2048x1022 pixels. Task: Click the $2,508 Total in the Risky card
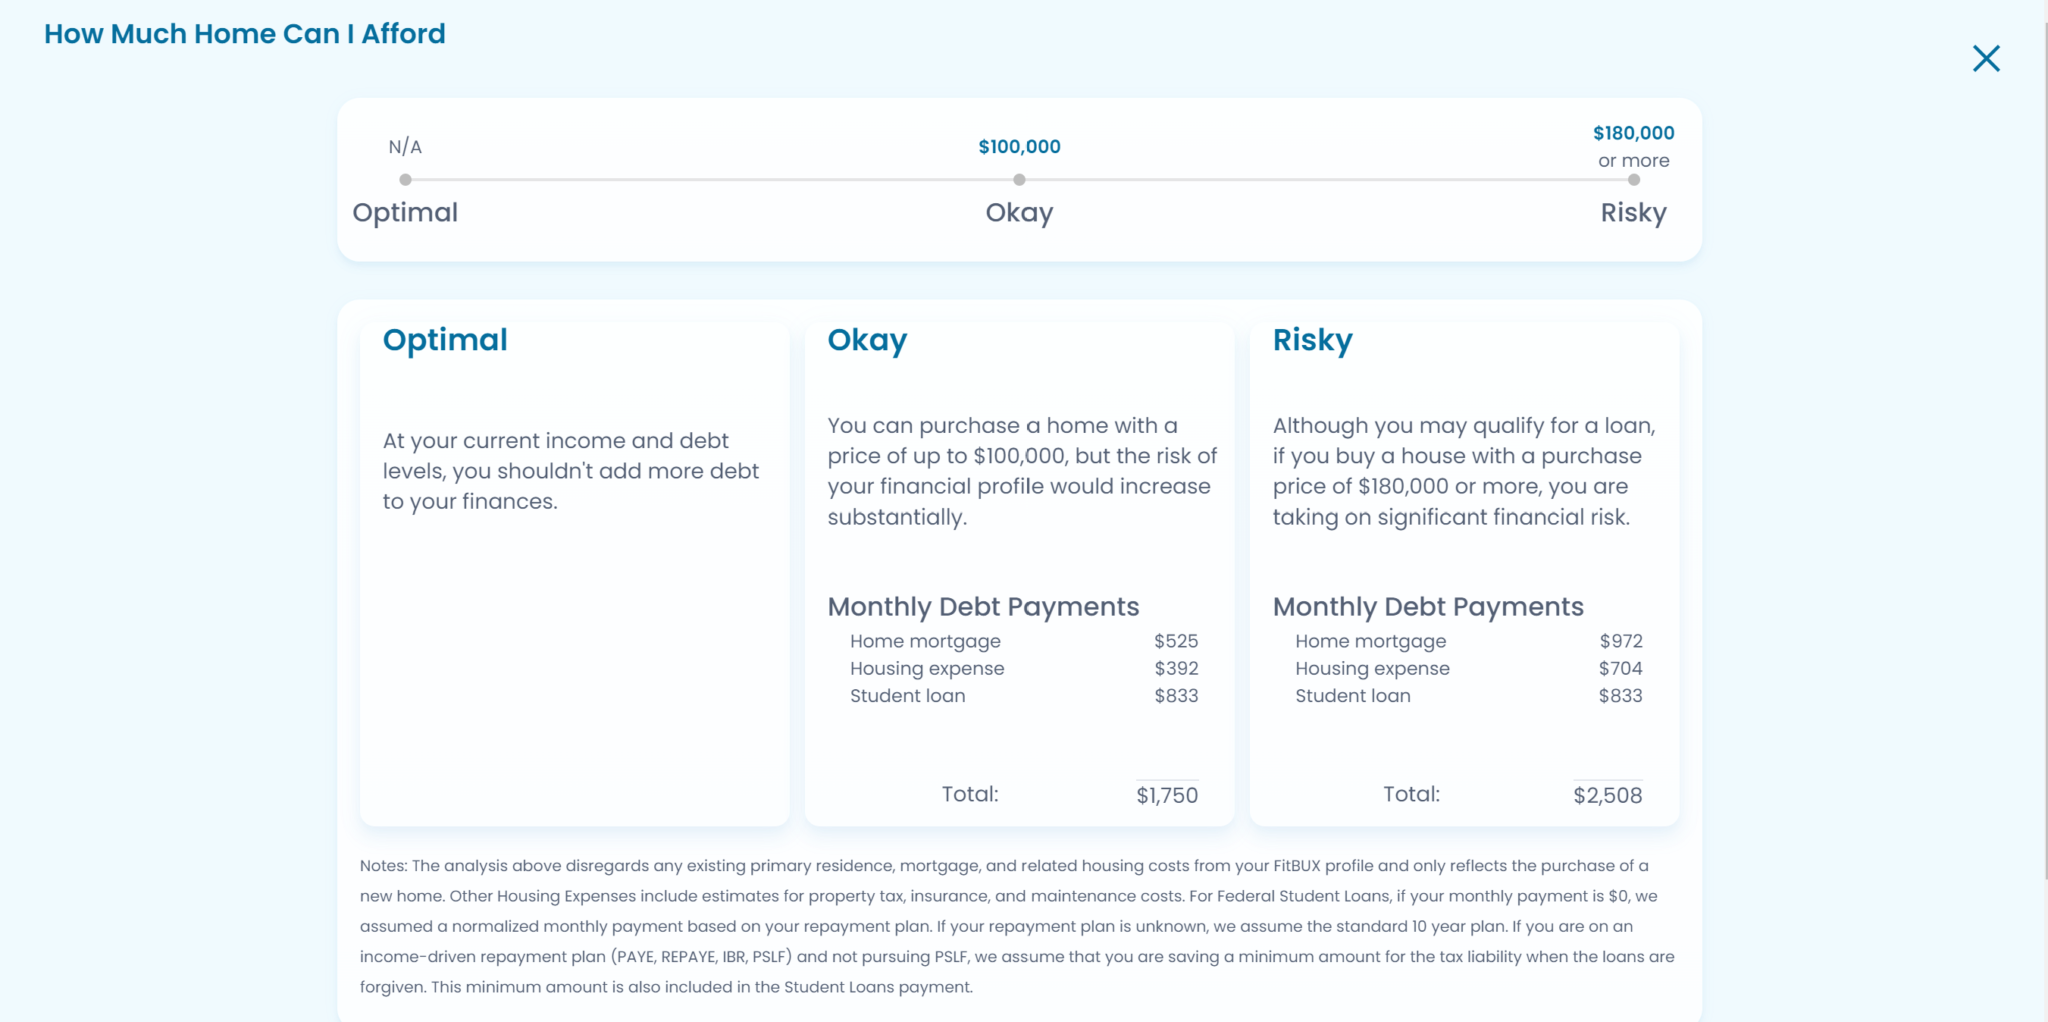coord(1609,795)
